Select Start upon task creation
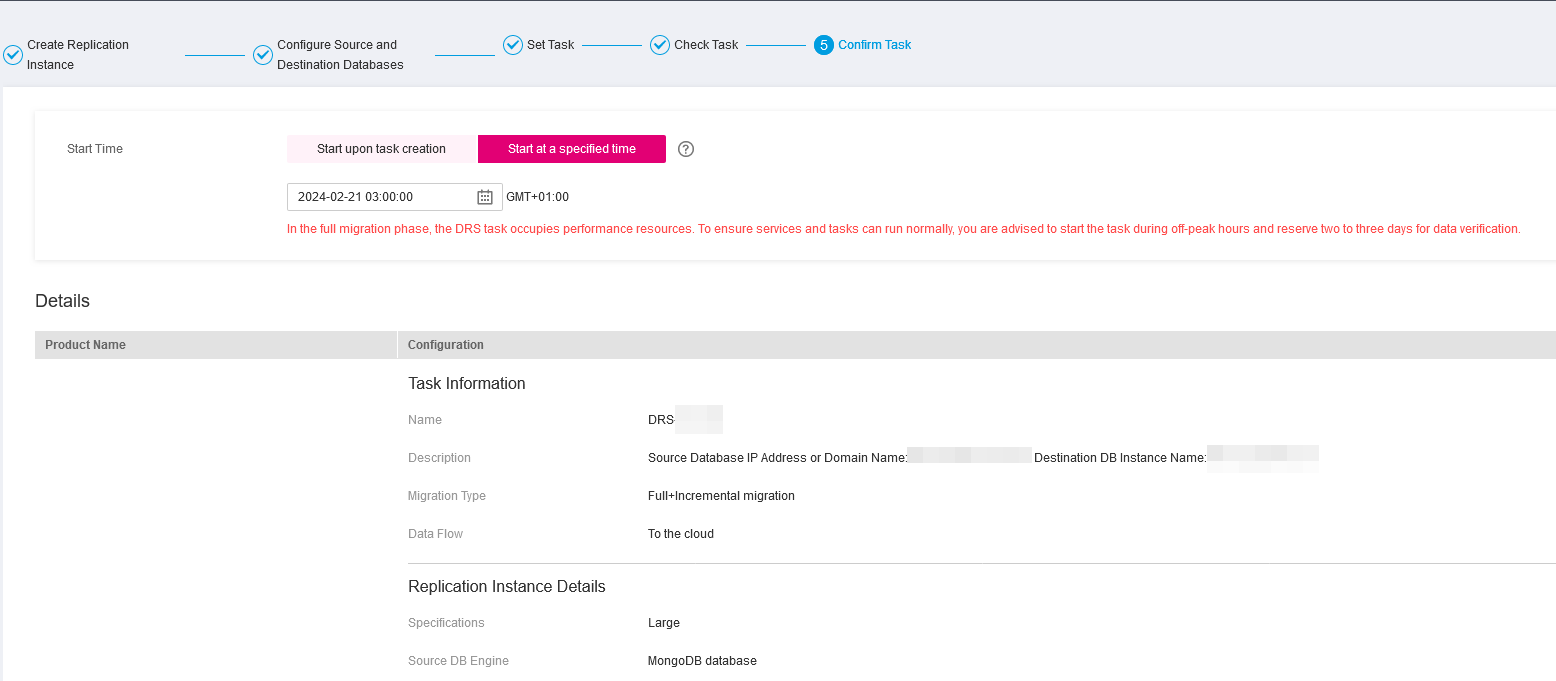This screenshot has width=1556, height=681. pyautogui.click(x=381, y=148)
